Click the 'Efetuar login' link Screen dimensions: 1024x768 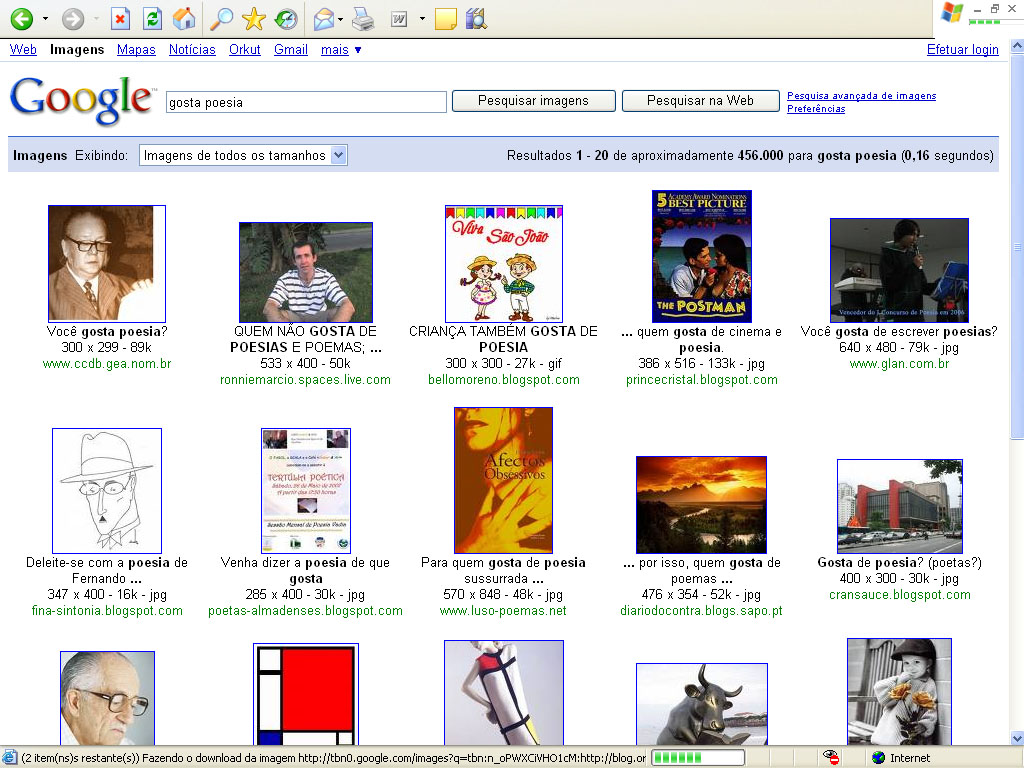point(962,49)
